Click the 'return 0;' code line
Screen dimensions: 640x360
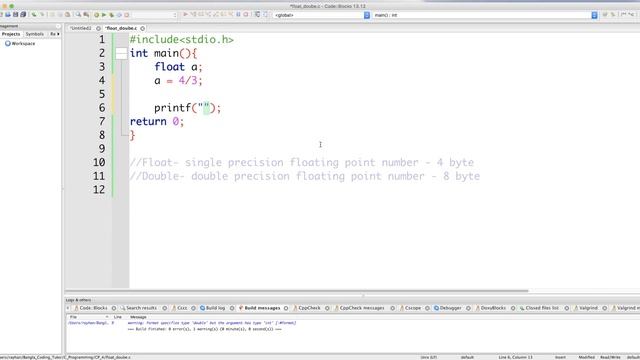(157, 122)
